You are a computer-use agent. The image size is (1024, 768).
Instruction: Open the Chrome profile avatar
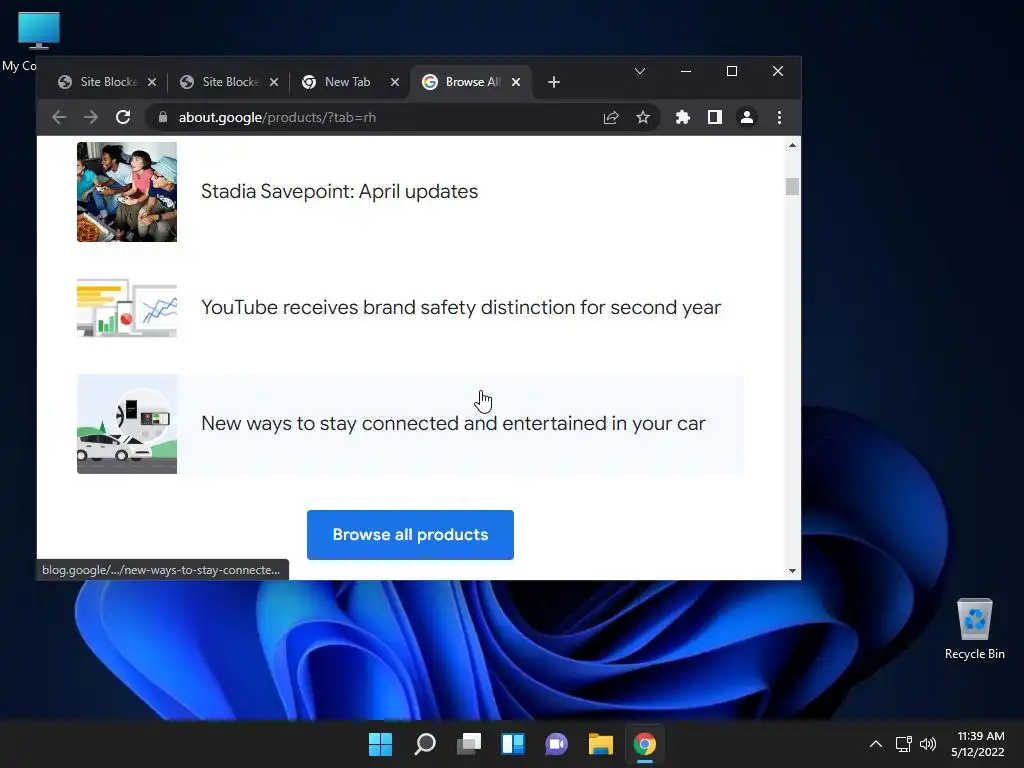tap(746, 118)
